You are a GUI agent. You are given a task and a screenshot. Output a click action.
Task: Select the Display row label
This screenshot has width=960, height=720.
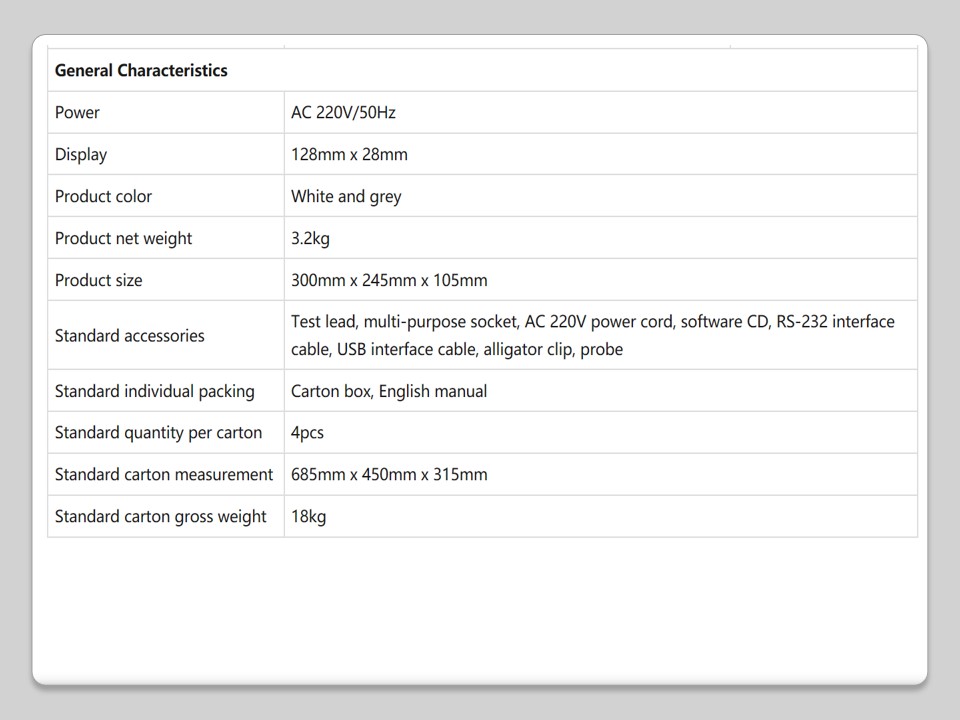81,154
